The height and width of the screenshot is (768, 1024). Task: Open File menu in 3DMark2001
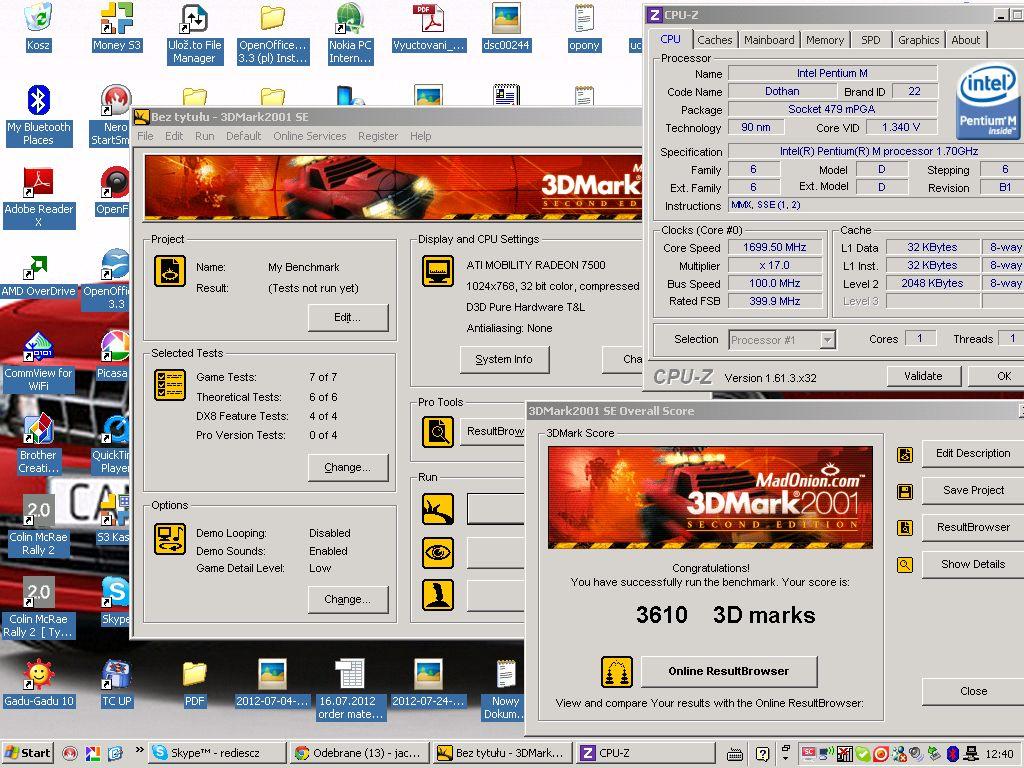145,136
